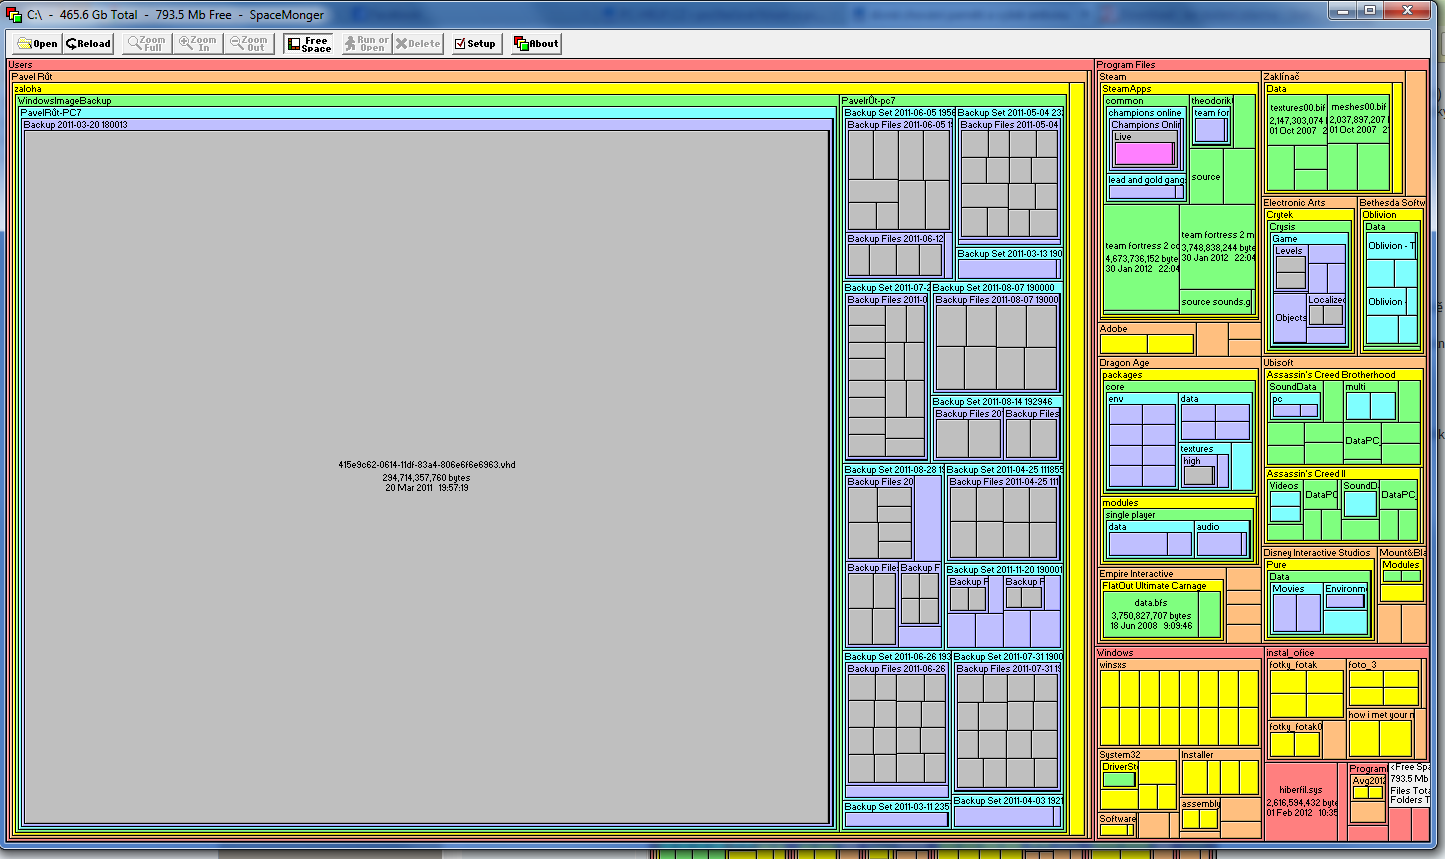Click the Delete toolbar button

(x=418, y=44)
